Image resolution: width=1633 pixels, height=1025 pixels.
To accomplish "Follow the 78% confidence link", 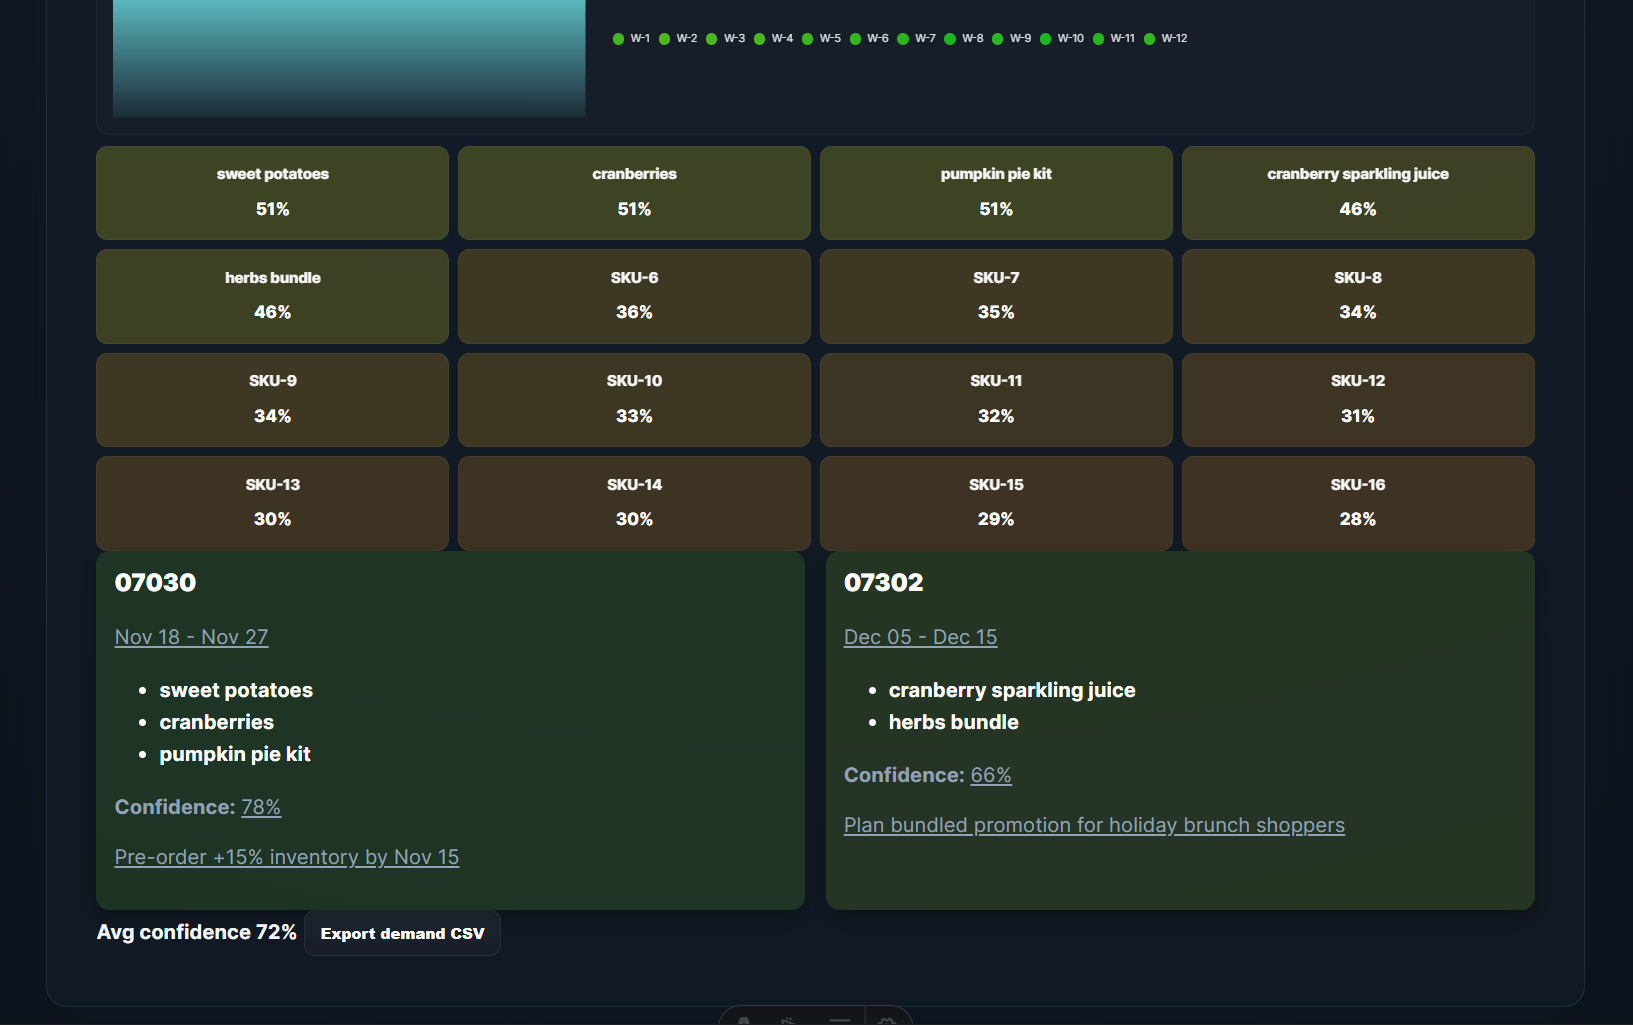I will point(261,807).
